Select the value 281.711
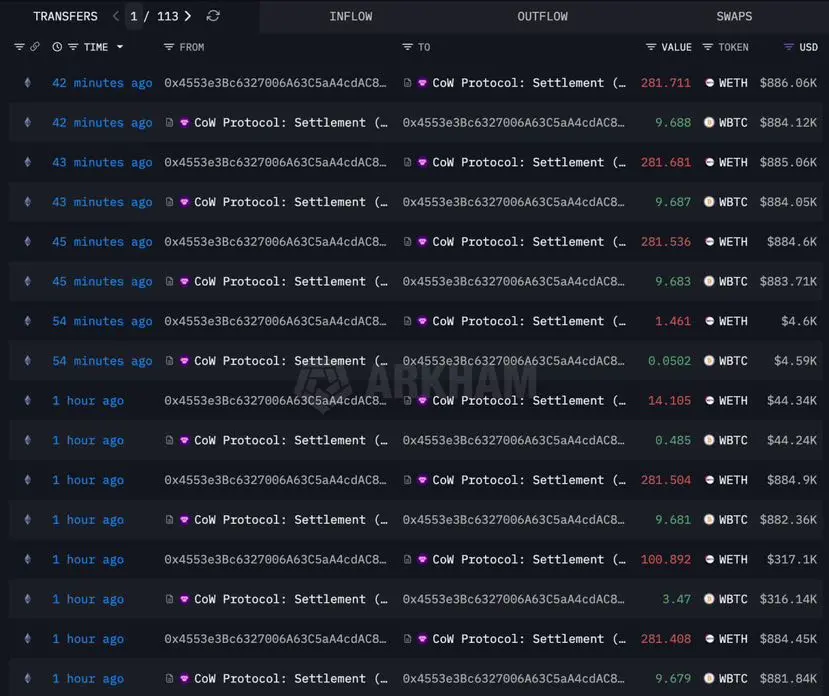The image size is (829, 696). pyautogui.click(x=666, y=83)
